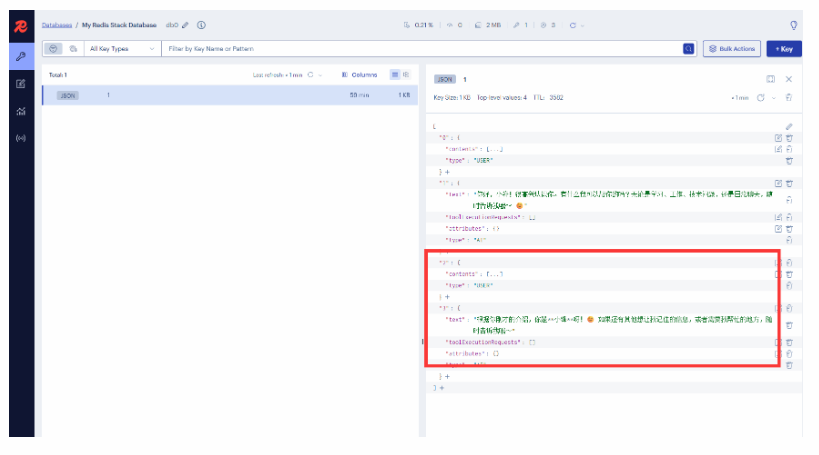Screen dimensions: 819x455
Task: Edit the "1" object in JSON tree
Action: point(778,183)
